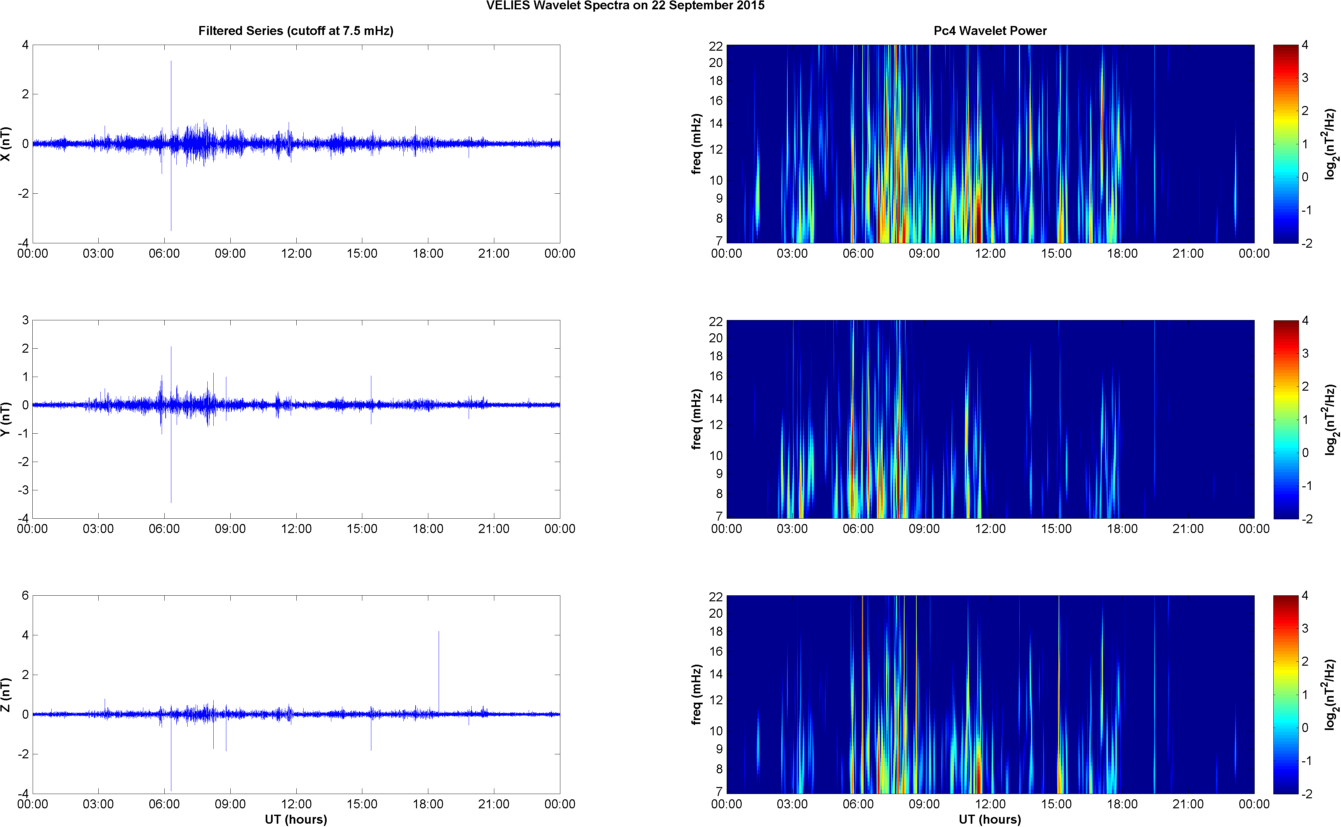Click the log2 unit label beside top colorbar
Image resolution: width=1341 pixels, height=827 pixels.
click(x=1330, y=143)
